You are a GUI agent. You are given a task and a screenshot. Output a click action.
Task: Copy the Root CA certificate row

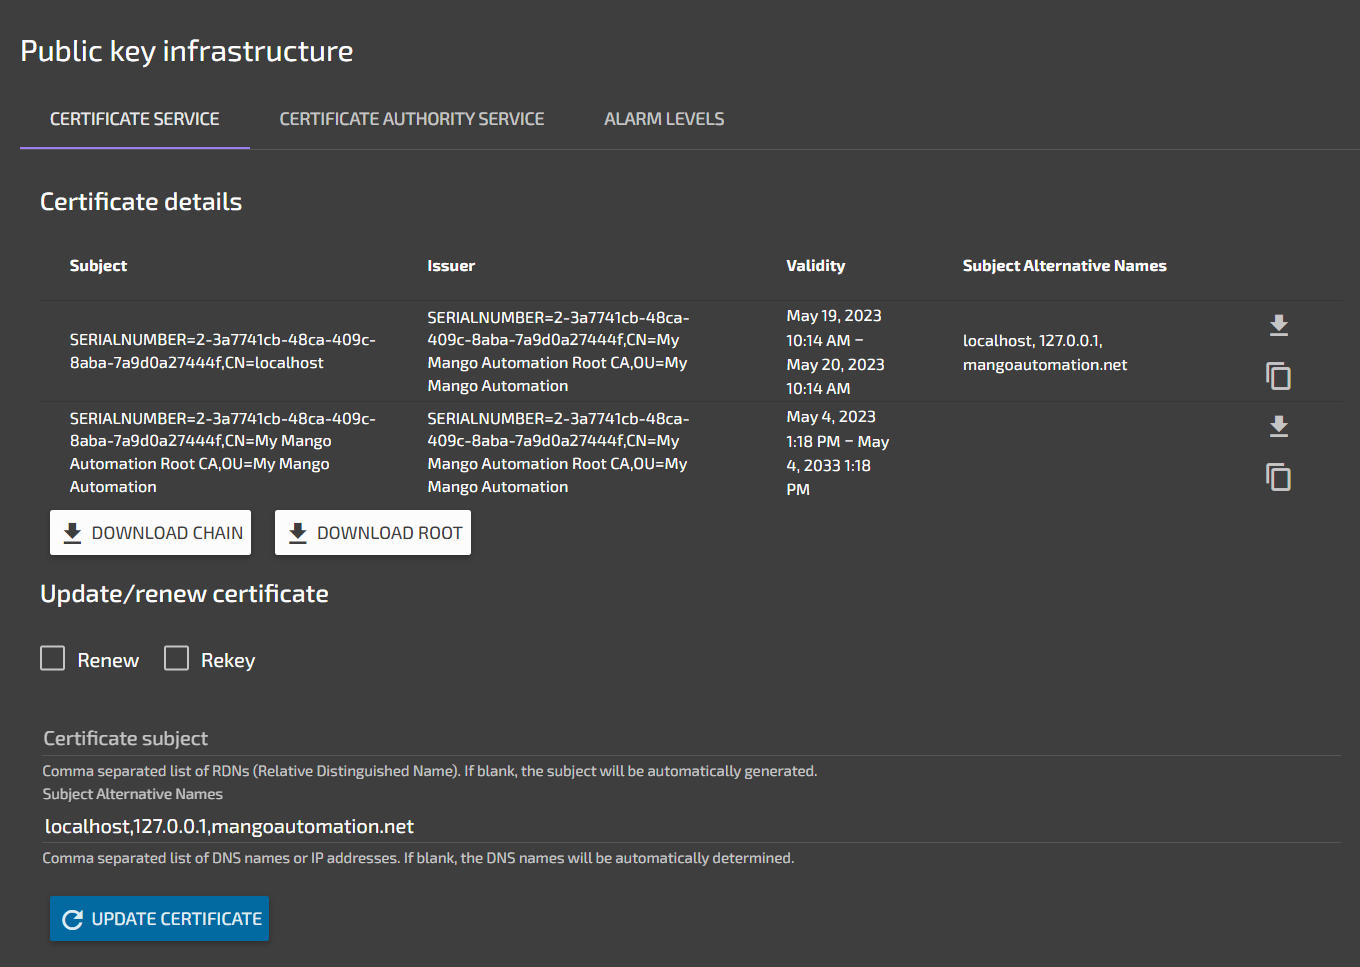click(1278, 477)
